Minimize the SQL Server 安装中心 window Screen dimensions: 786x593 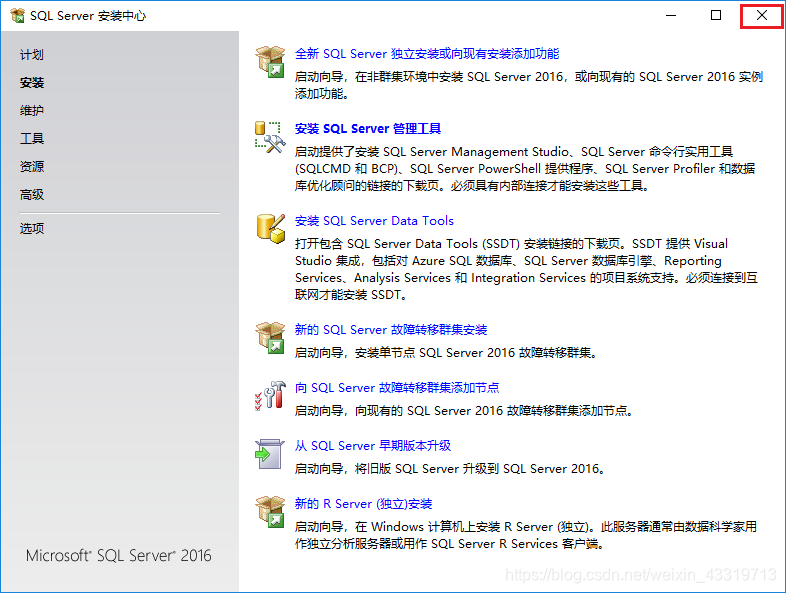click(x=671, y=16)
